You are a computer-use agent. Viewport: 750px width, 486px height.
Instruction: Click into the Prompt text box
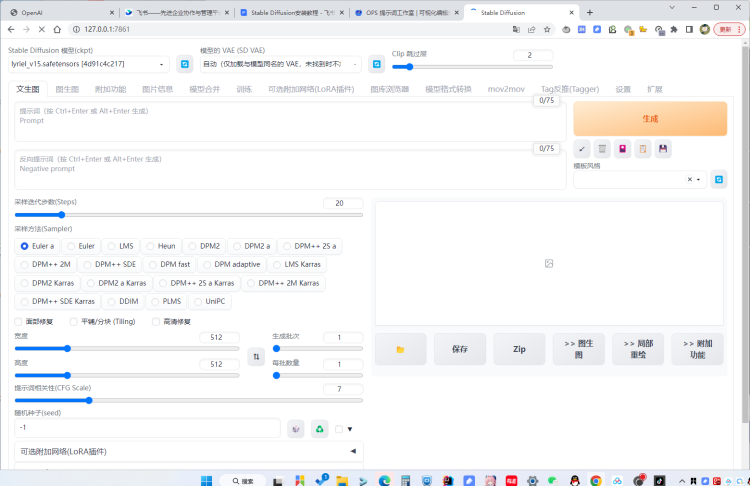(x=290, y=122)
